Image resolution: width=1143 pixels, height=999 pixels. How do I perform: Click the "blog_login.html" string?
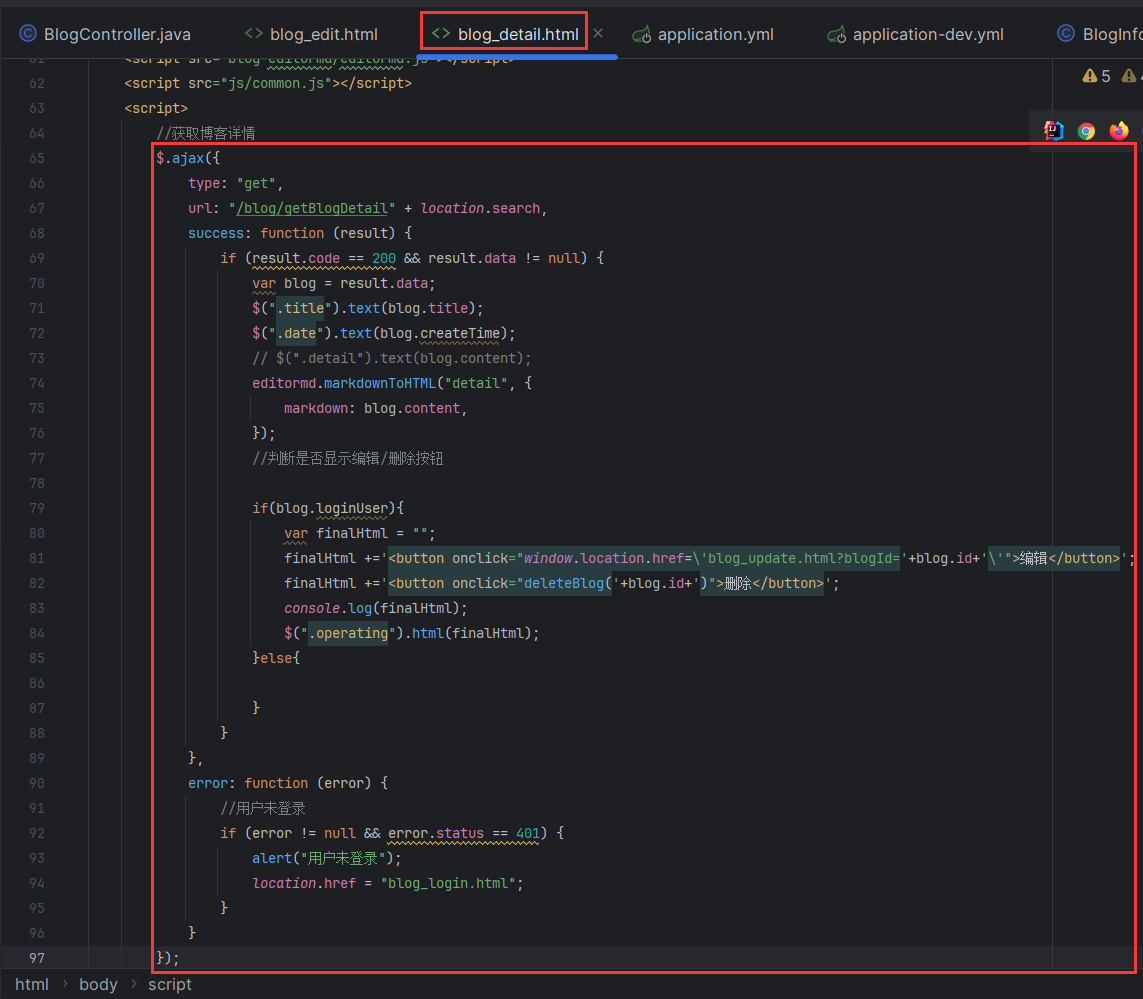(448, 884)
